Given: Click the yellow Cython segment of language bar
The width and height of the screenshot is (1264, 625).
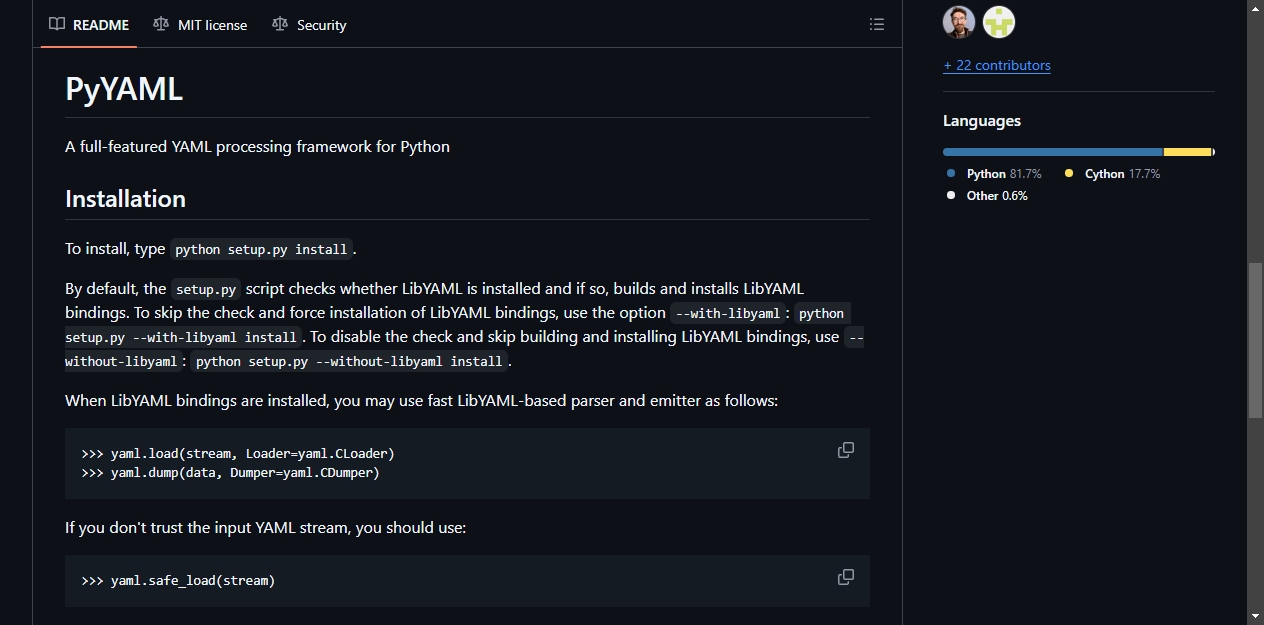Looking at the screenshot, I should [x=1188, y=152].
